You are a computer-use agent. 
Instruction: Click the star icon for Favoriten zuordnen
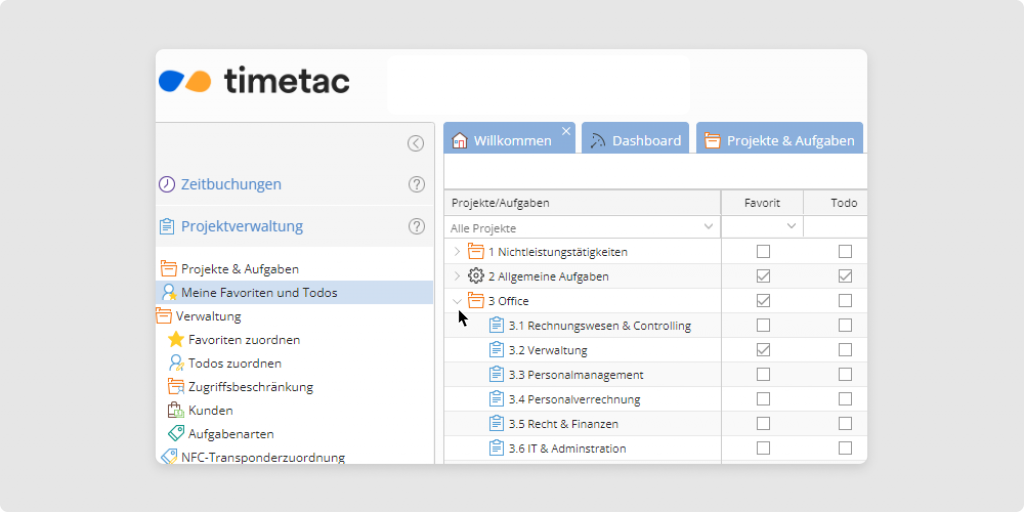(x=176, y=340)
